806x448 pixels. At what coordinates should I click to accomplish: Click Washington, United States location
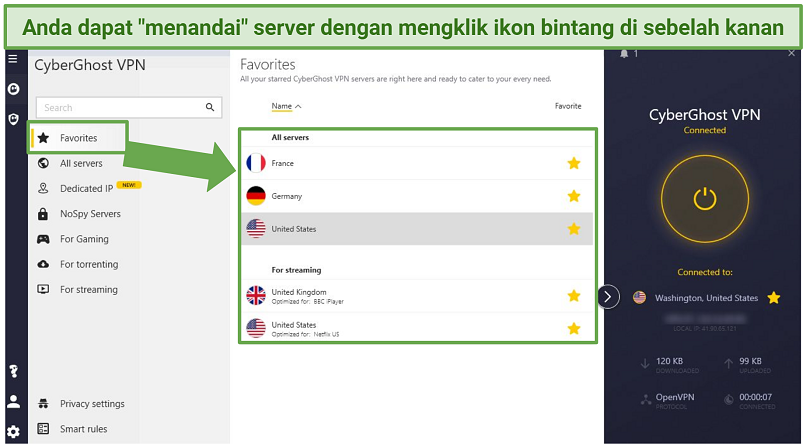pyautogui.click(x=706, y=298)
